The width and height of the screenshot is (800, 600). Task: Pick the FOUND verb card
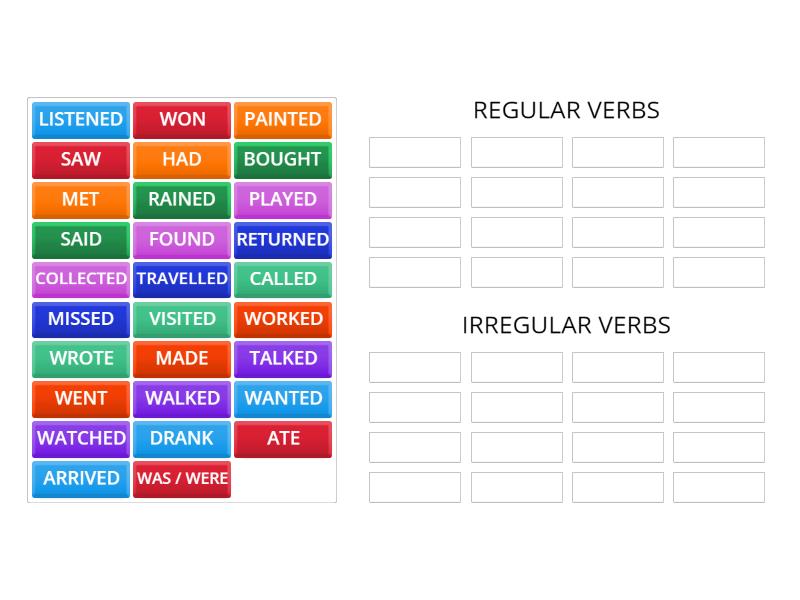click(181, 240)
